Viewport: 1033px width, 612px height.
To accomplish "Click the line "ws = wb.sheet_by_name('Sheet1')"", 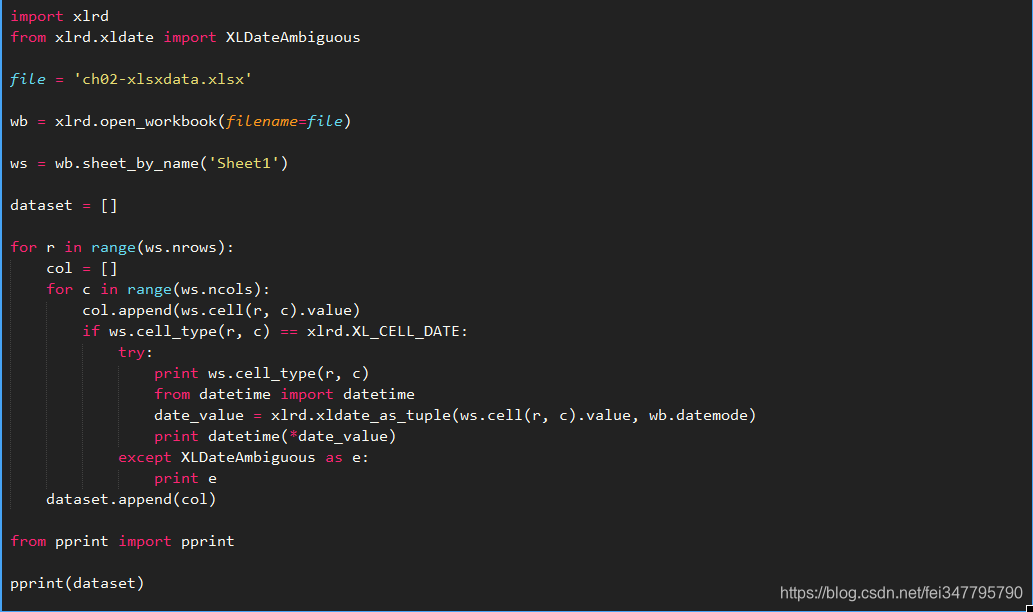I will pos(149,163).
